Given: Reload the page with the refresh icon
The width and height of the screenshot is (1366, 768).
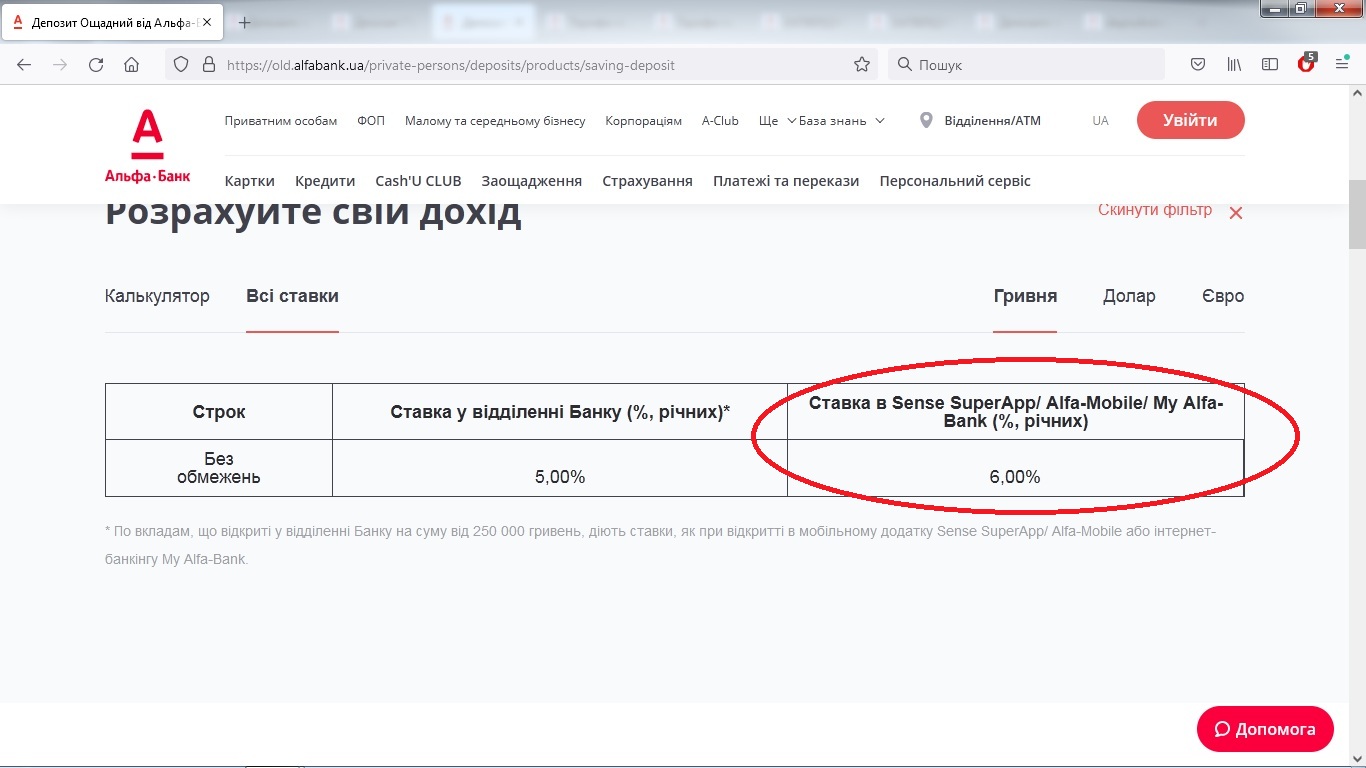Looking at the screenshot, I should coord(96,65).
